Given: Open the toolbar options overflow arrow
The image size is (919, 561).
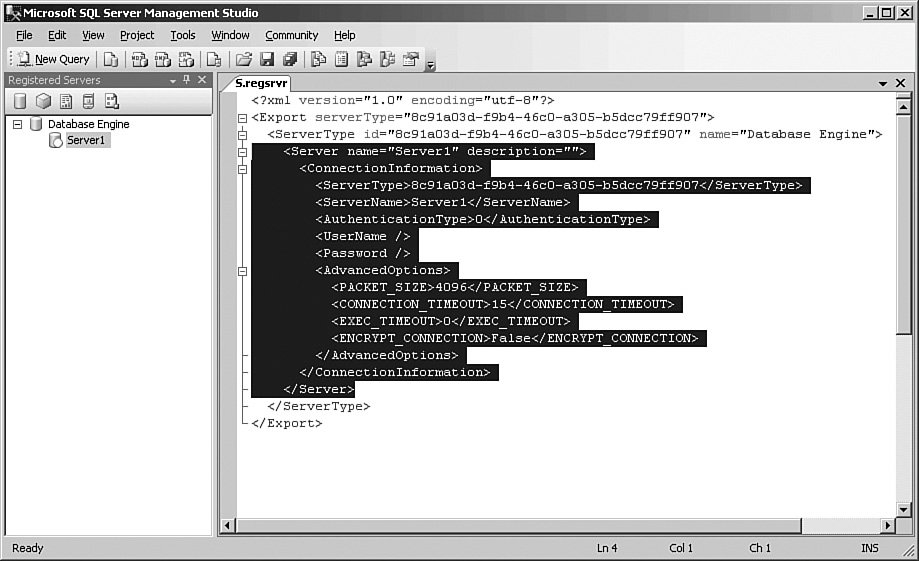Looking at the screenshot, I should (431, 65).
